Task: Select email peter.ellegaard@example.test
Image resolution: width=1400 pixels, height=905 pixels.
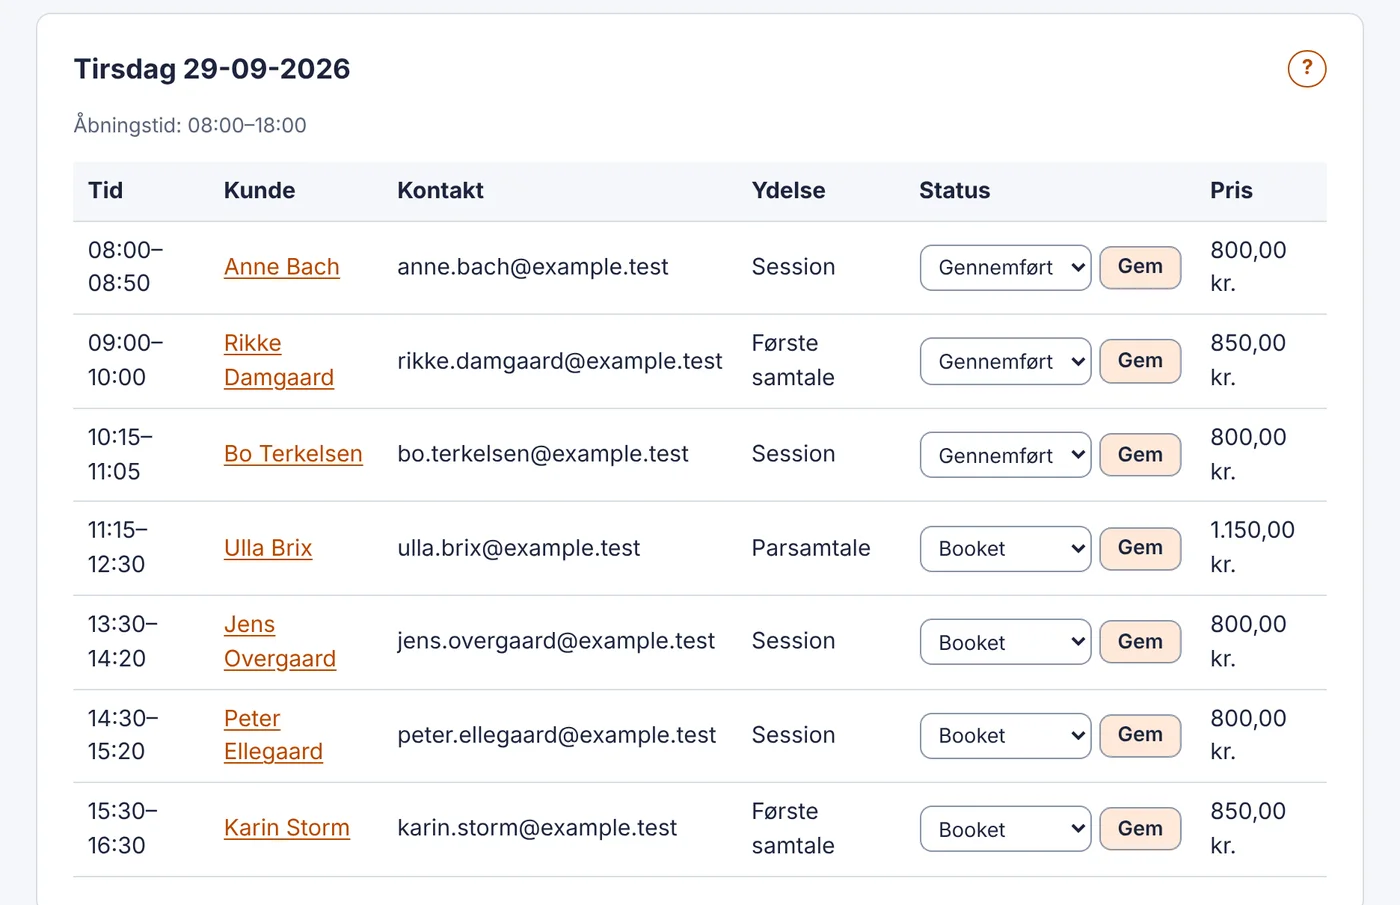Action: tap(557, 735)
